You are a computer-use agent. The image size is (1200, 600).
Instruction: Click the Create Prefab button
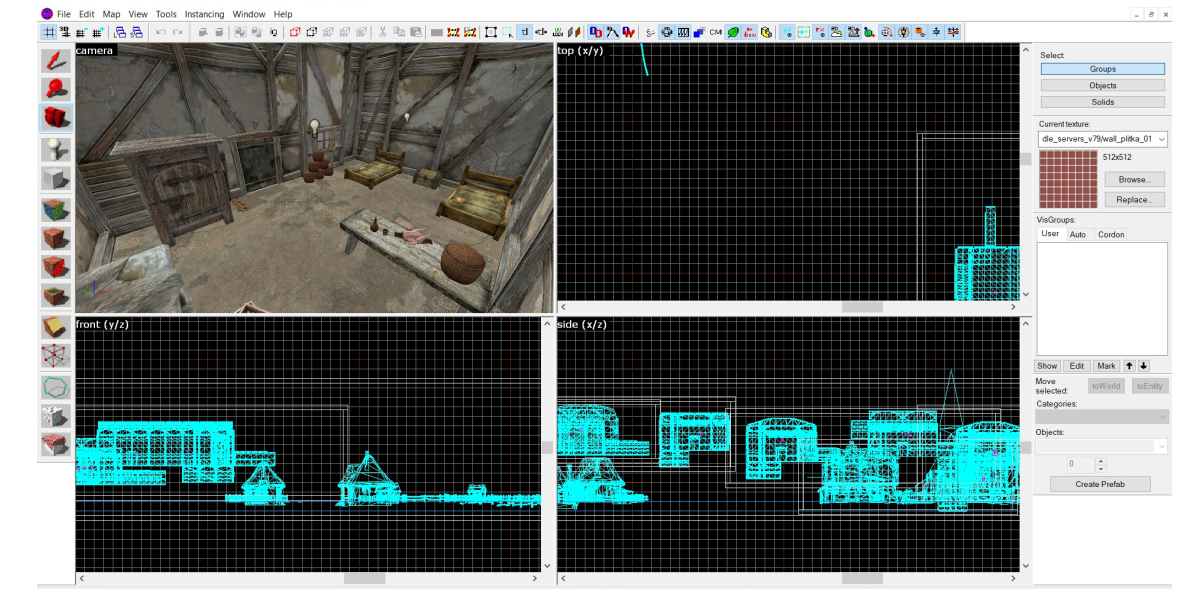[1100, 484]
